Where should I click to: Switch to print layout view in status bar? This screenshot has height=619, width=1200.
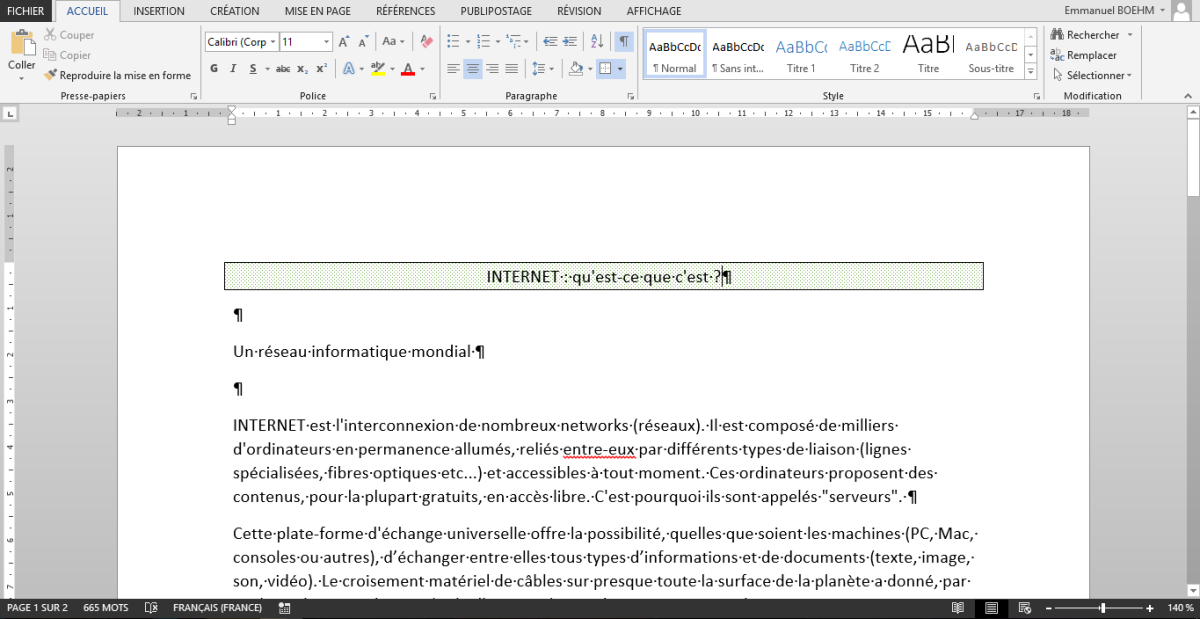tap(991, 608)
